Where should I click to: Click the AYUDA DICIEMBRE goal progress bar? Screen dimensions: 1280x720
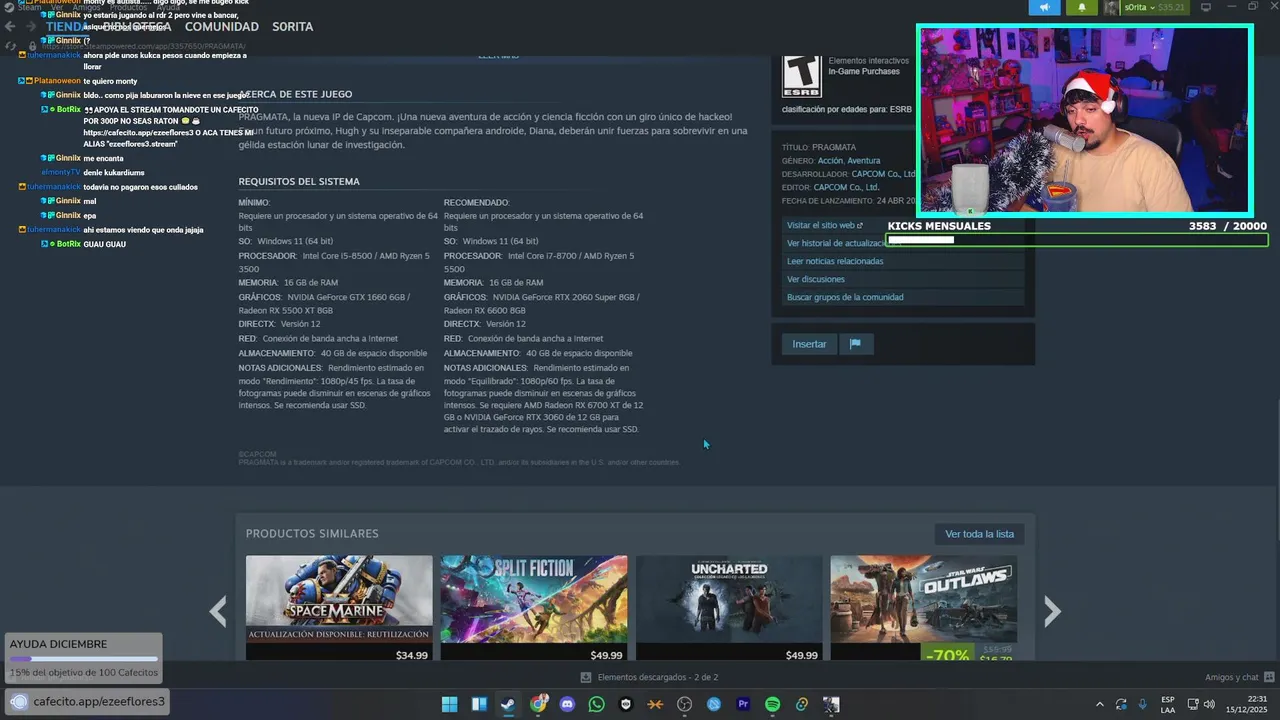coord(83,659)
